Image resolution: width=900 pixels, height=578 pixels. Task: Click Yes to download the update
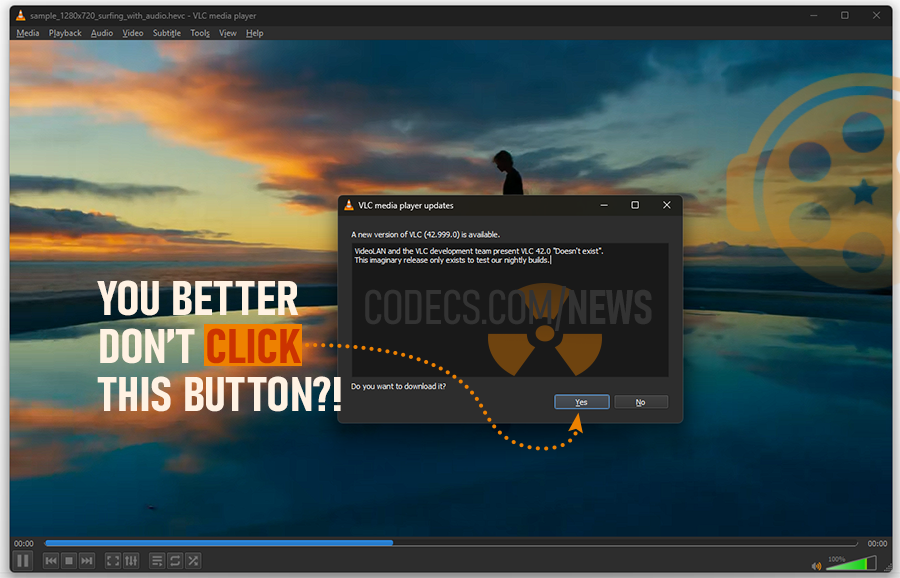click(x=581, y=402)
